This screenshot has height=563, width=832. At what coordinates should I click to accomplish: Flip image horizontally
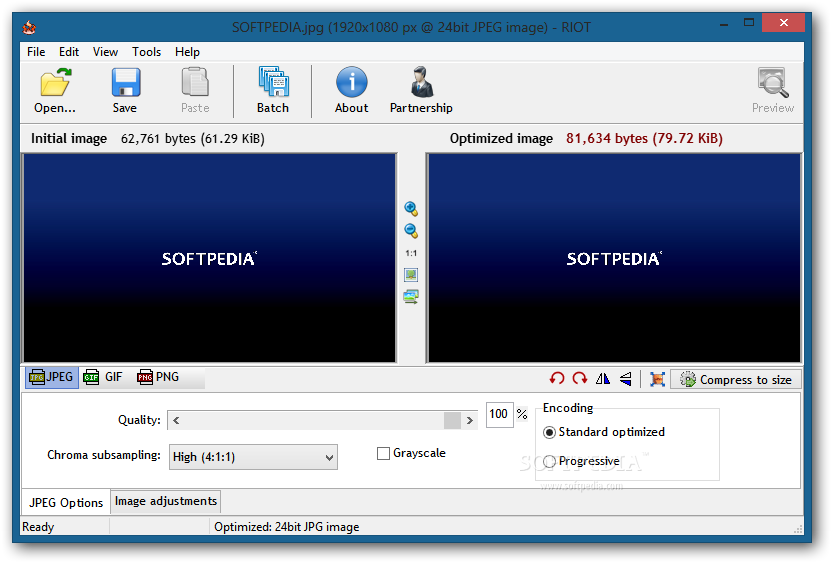click(603, 378)
